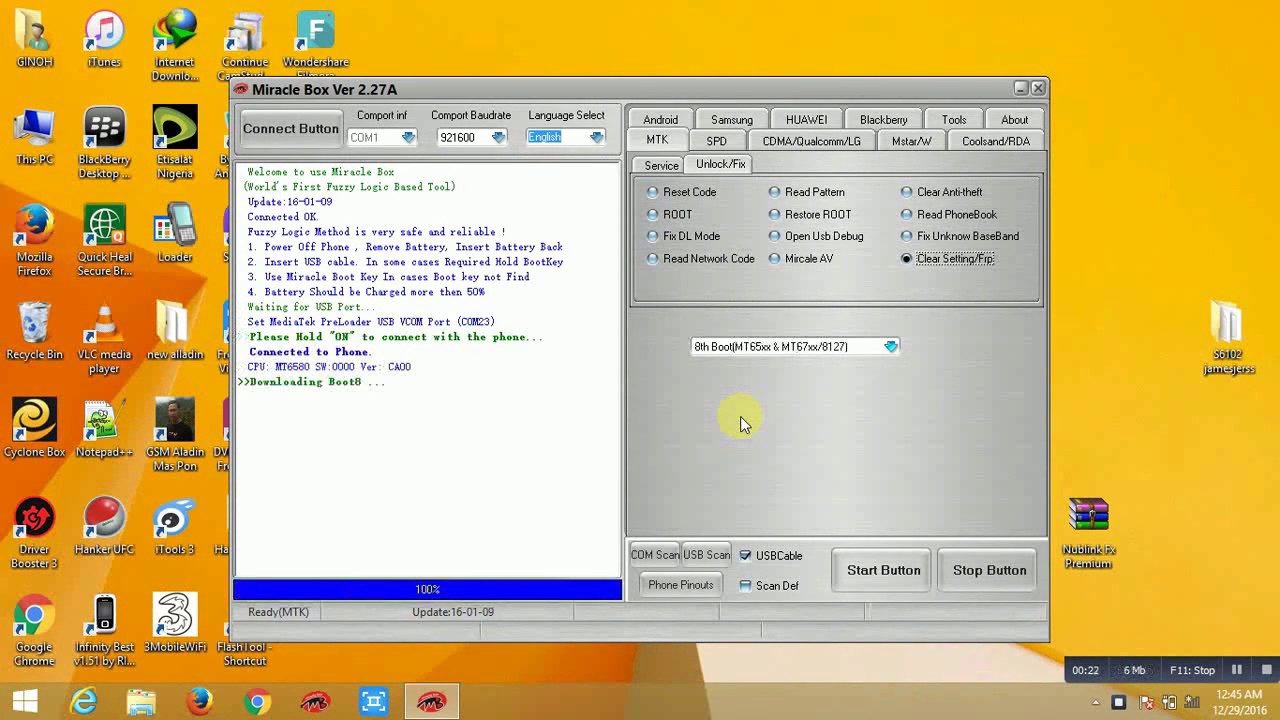The image size is (1280, 720).
Task: Pause the screen recording
Action: click(x=1236, y=670)
